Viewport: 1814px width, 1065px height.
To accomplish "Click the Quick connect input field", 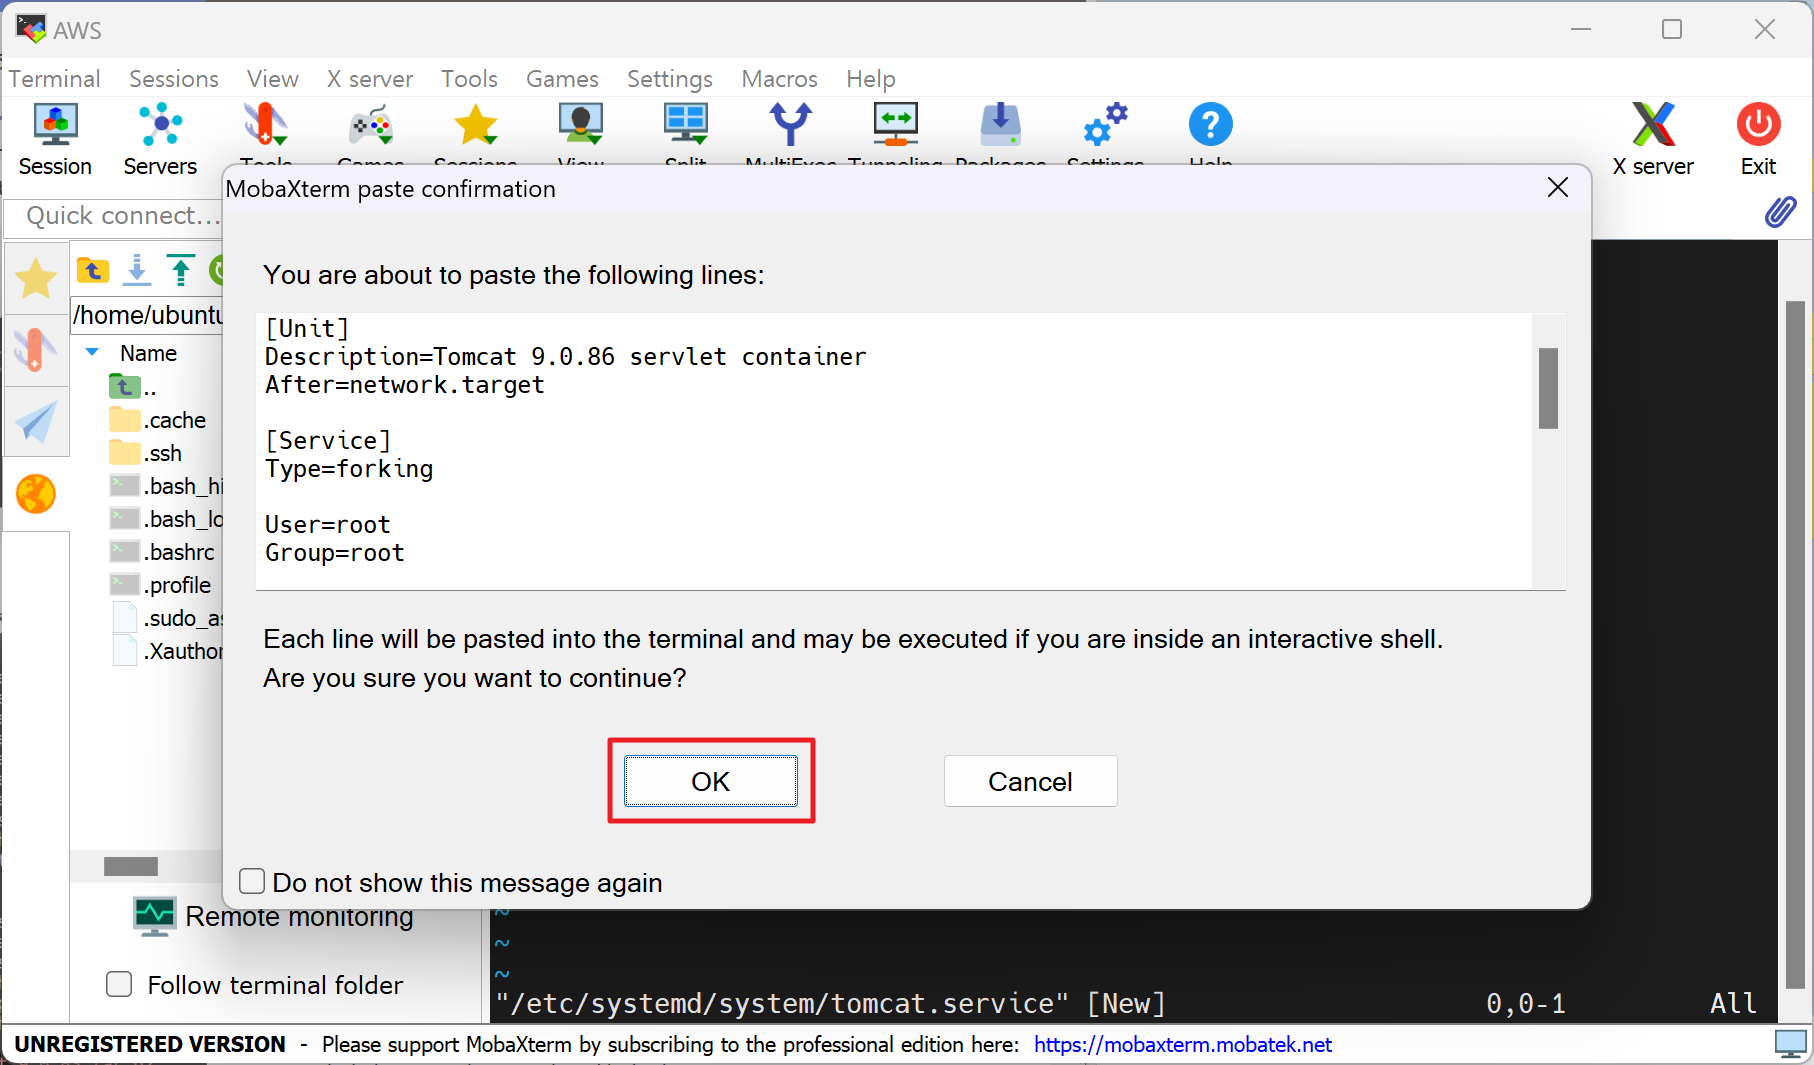I will click(x=113, y=216).
